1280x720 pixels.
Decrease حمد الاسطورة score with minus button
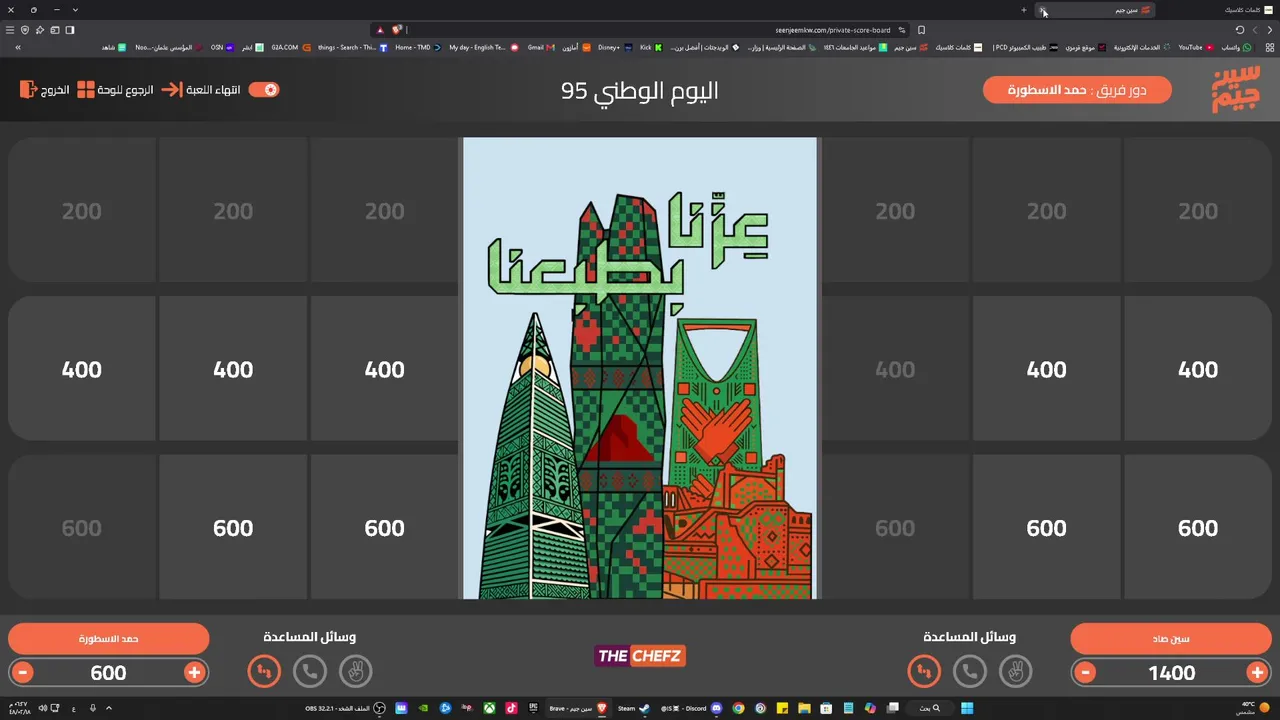(23, 673)
